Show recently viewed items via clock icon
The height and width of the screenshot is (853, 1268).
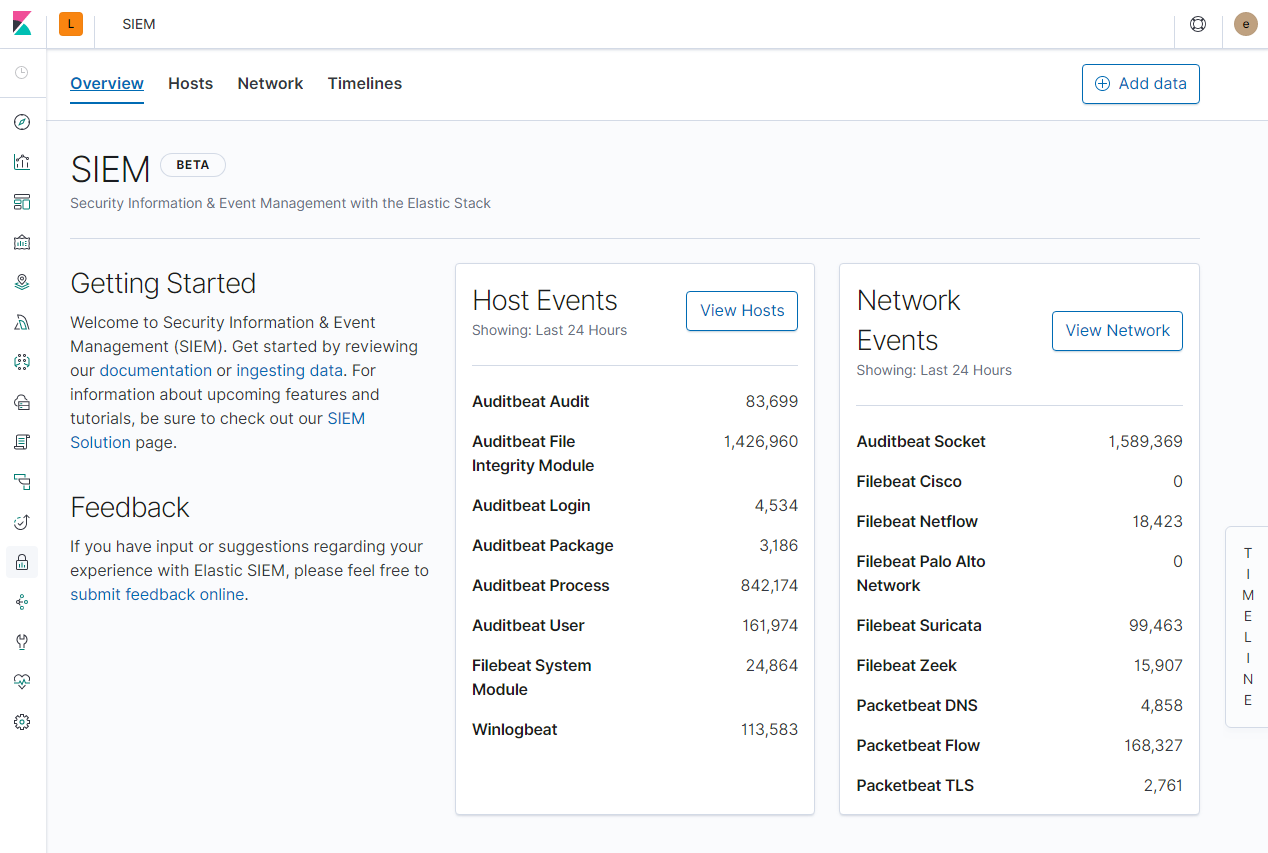(x=22, y=71)
